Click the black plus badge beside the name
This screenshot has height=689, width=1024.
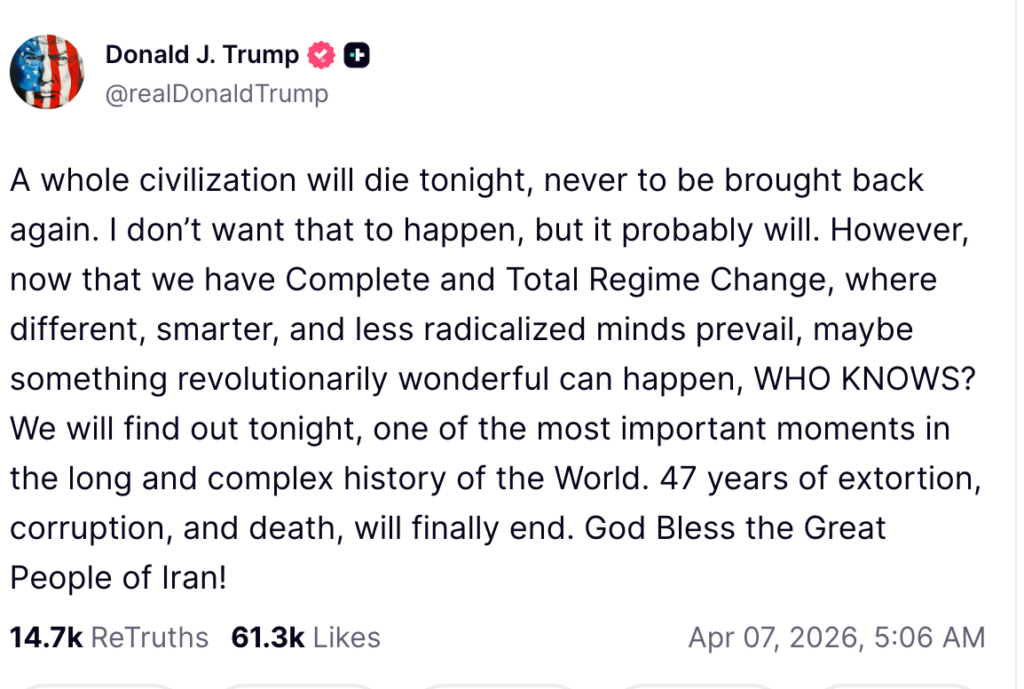click(x=356, y=56)
